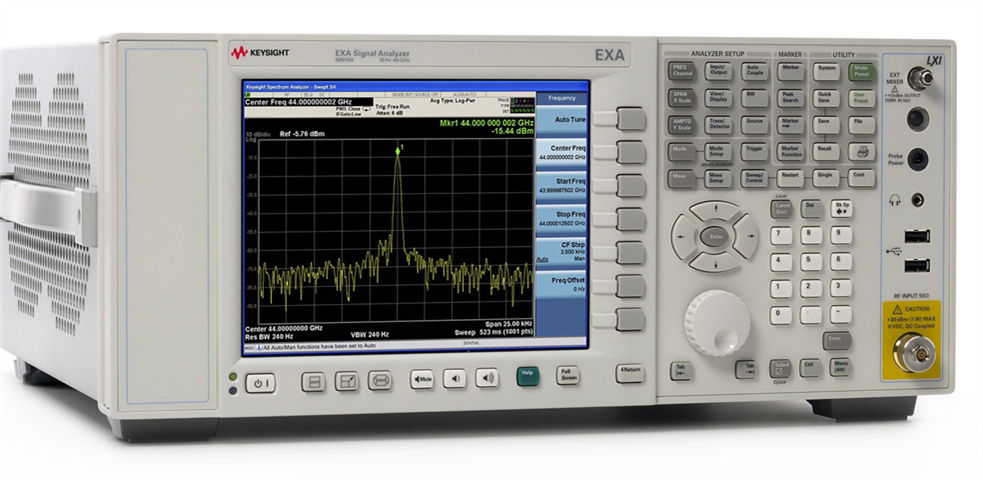
Task: Push the System key
Action: 826,71
